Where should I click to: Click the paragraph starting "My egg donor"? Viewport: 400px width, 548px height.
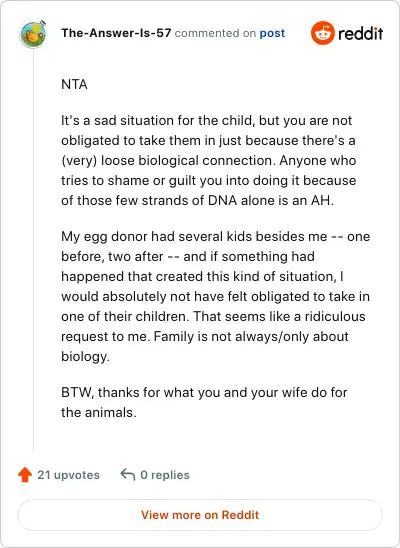[x=216, y=296]
